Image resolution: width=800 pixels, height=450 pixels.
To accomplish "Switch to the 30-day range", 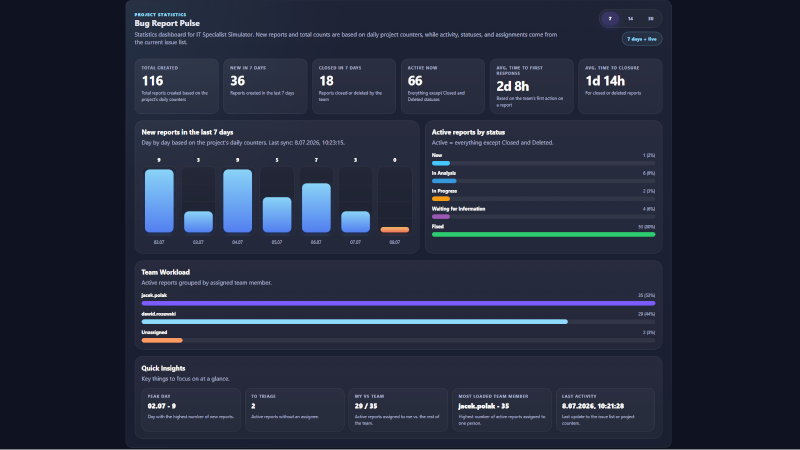I will pyautogui.click(x=651, y=19).
